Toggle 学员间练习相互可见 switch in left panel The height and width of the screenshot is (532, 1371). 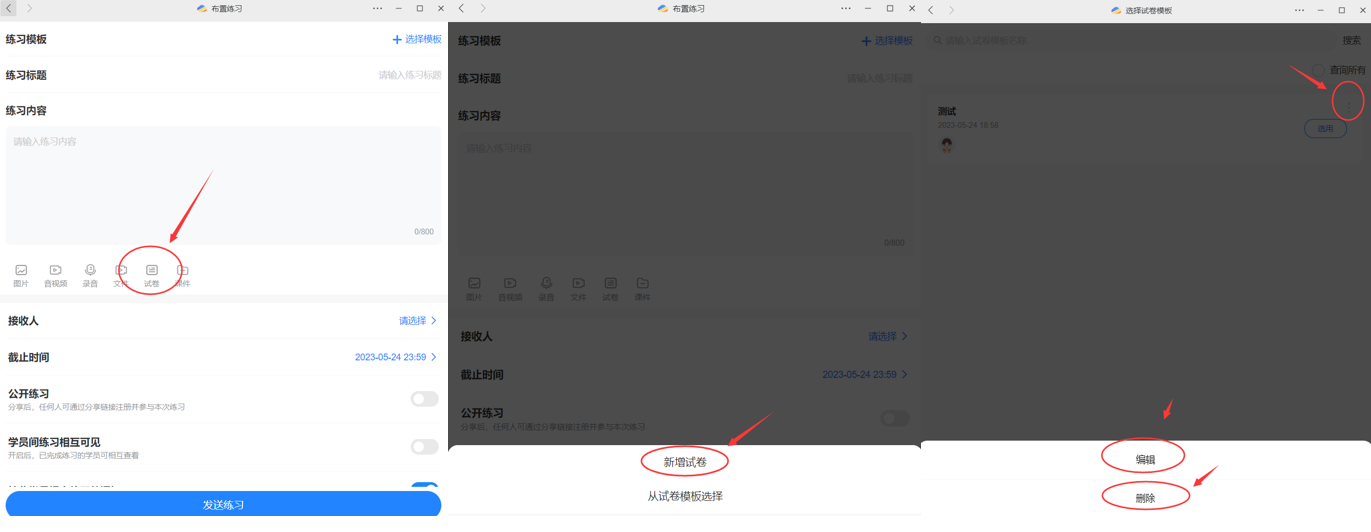click(424, 447)
